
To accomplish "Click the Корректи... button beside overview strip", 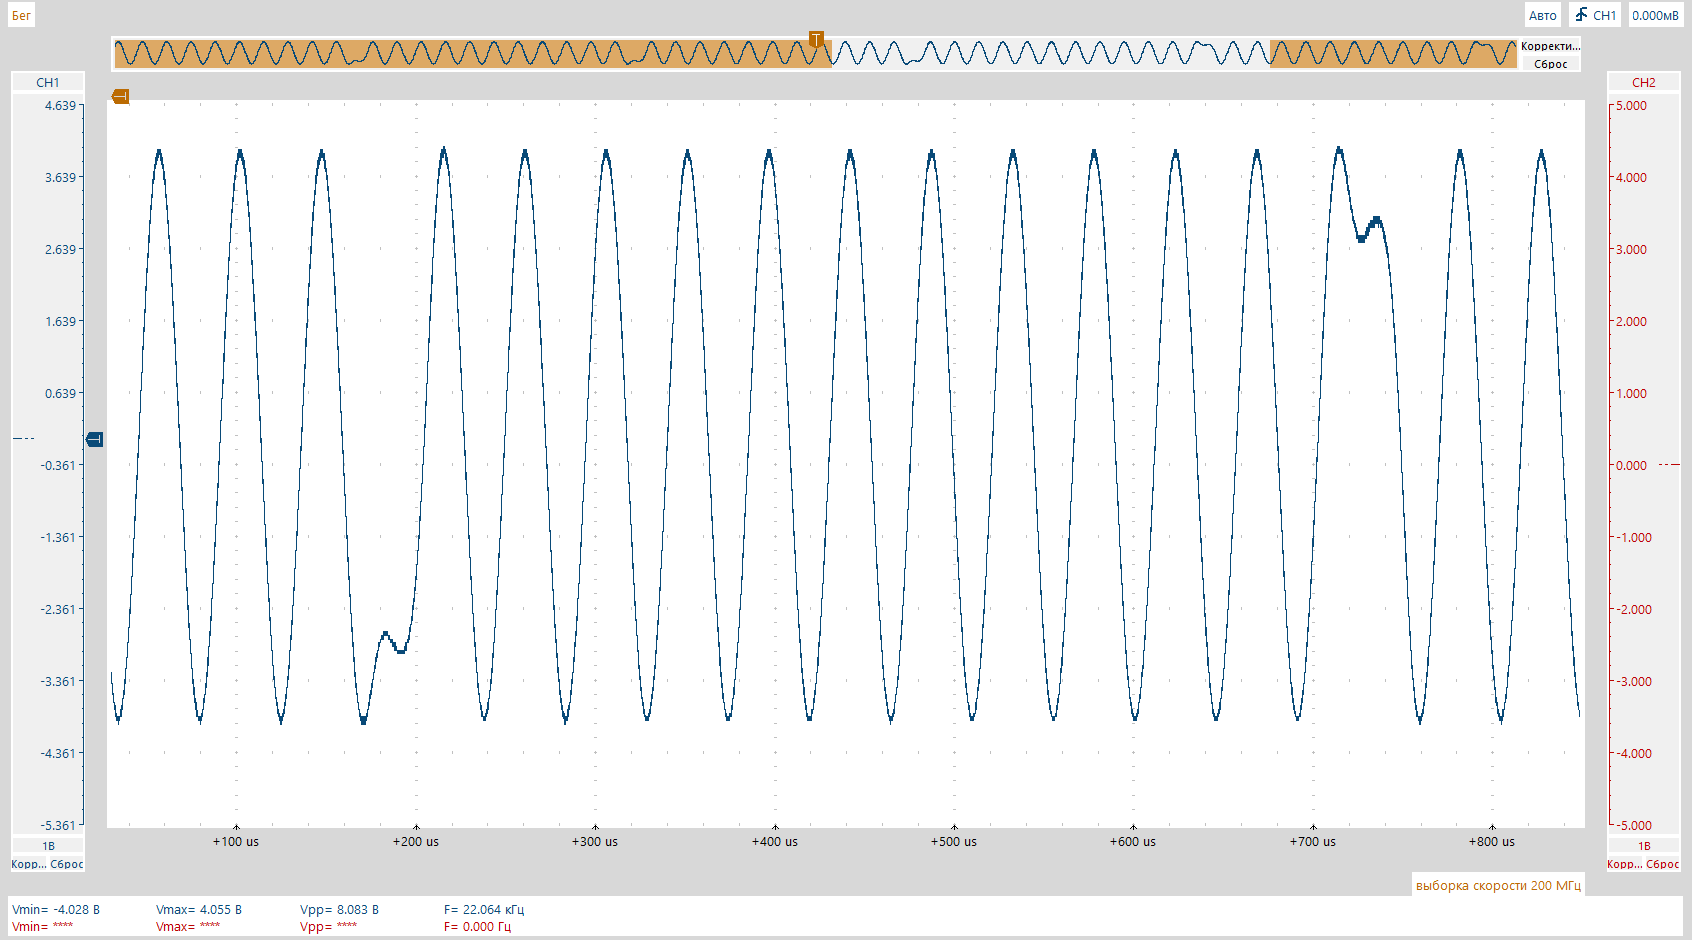I will click(1550, 46).
